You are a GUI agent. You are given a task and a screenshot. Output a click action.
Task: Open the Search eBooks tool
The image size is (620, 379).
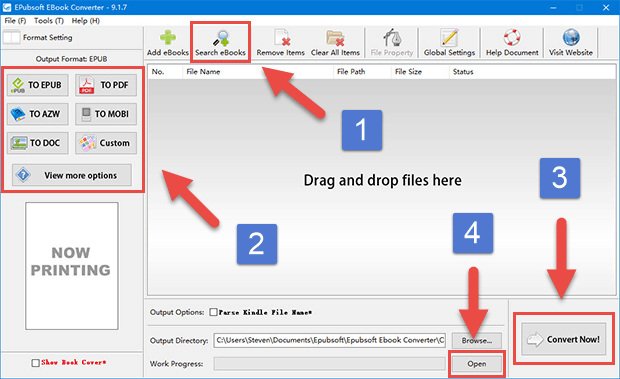[220, 43]
